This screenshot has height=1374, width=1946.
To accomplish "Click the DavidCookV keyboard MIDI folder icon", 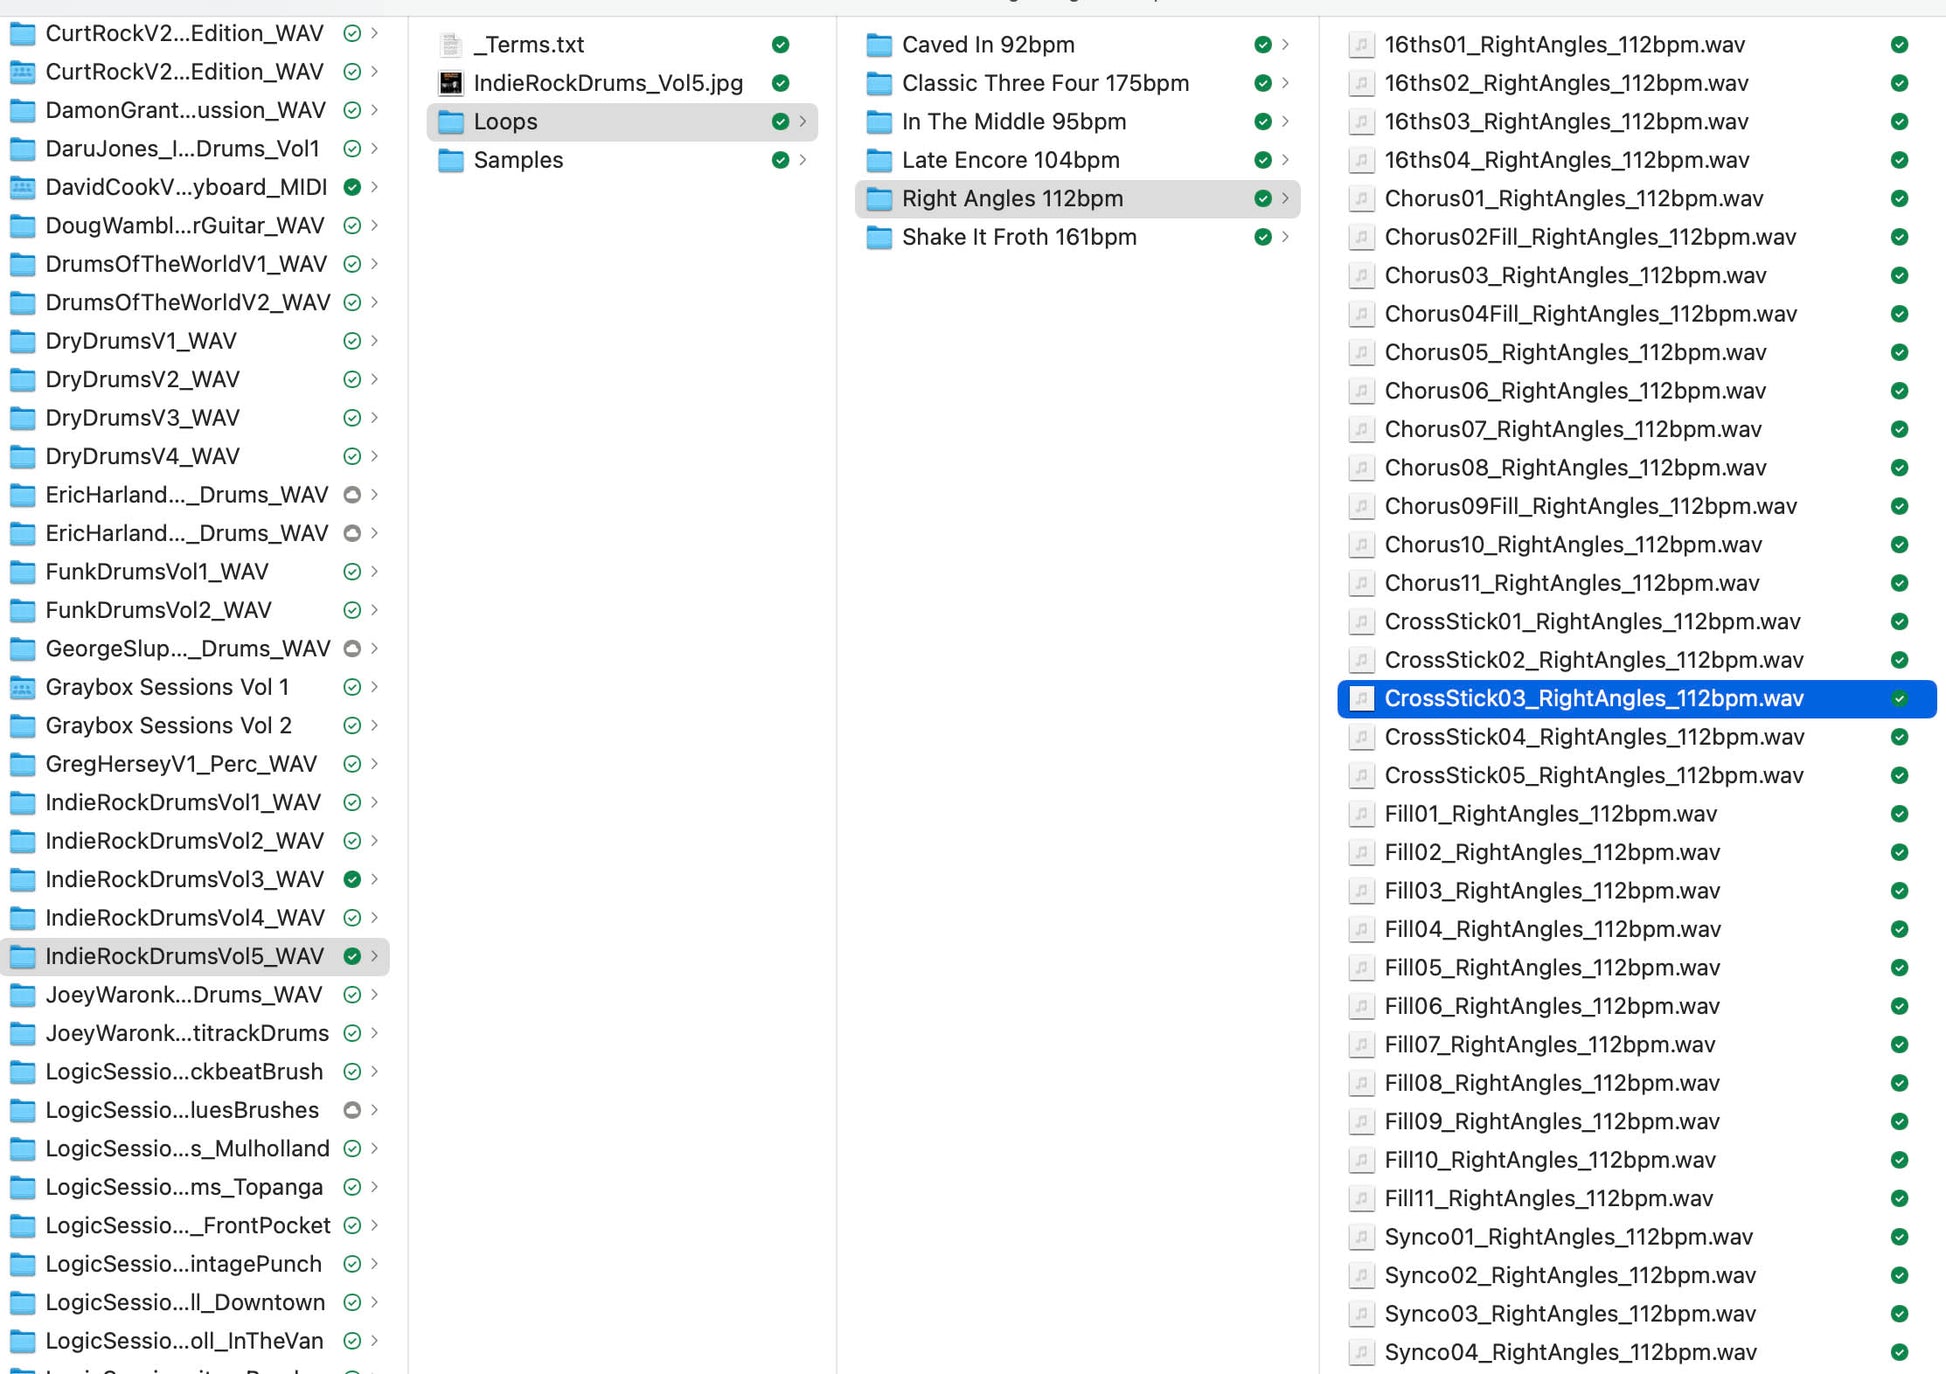I will 22,187.
